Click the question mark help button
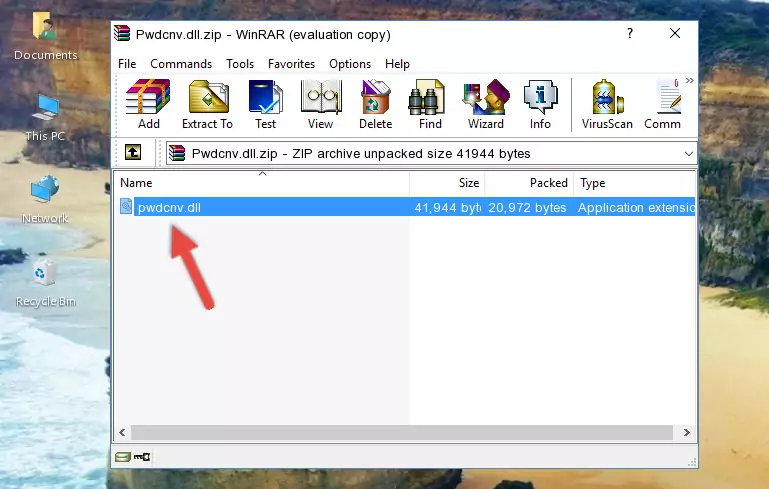 pyautogui.click(x=630, y=33)
